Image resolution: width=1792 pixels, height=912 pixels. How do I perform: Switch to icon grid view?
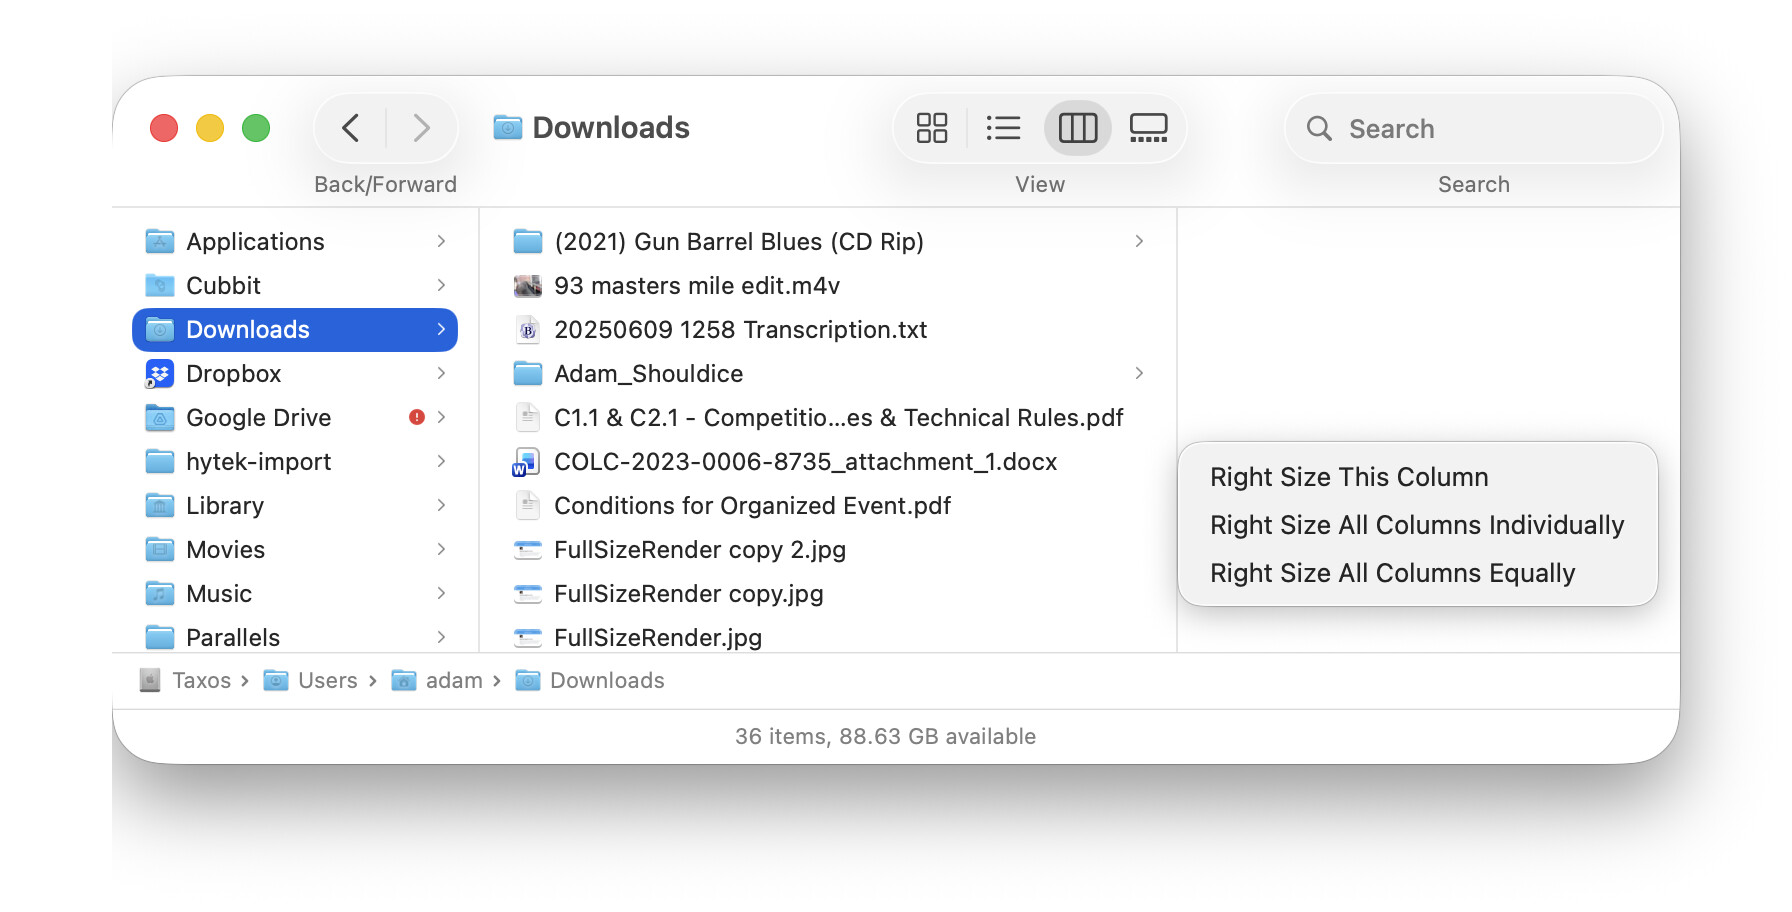931,128
